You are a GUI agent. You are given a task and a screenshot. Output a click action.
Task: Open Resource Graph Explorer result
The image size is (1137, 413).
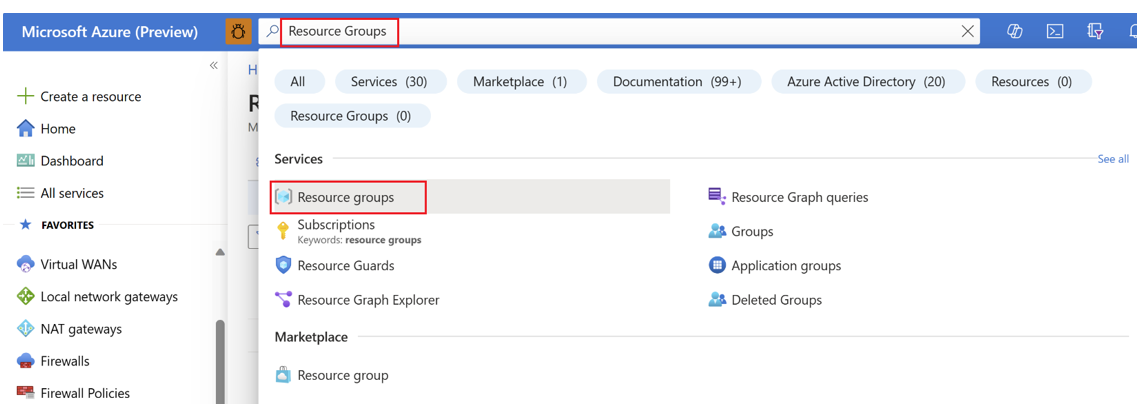coord(367,300)
